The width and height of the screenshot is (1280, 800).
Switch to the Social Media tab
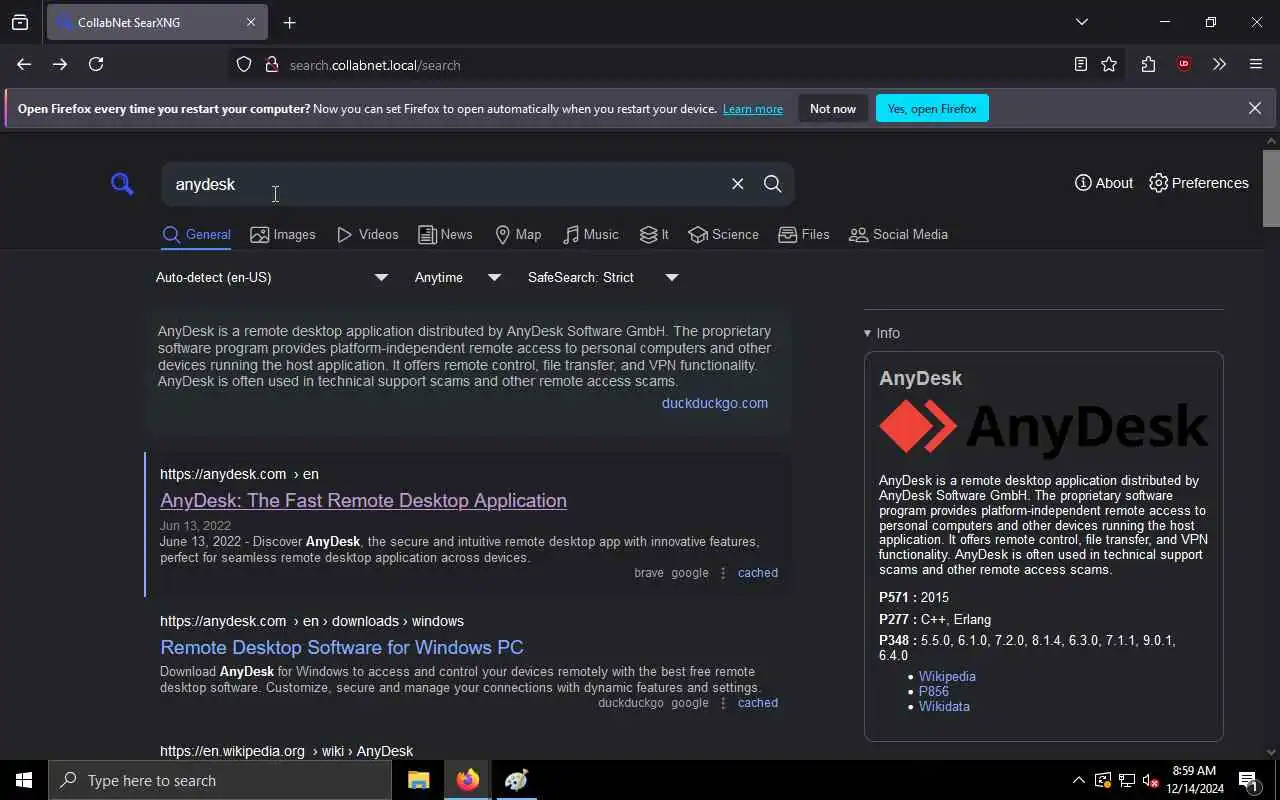[x=898, y=234]
